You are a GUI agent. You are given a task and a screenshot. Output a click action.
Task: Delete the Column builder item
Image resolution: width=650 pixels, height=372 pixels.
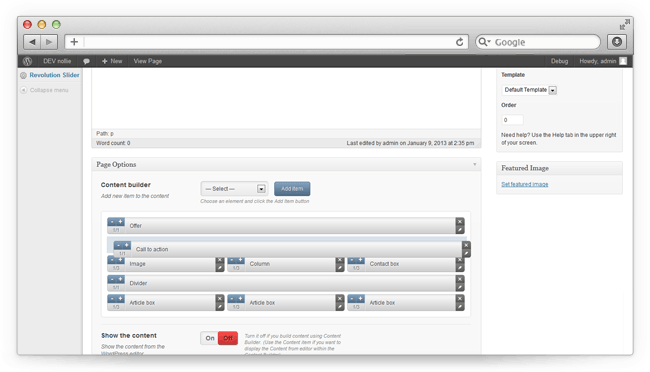tap(340, 260)
